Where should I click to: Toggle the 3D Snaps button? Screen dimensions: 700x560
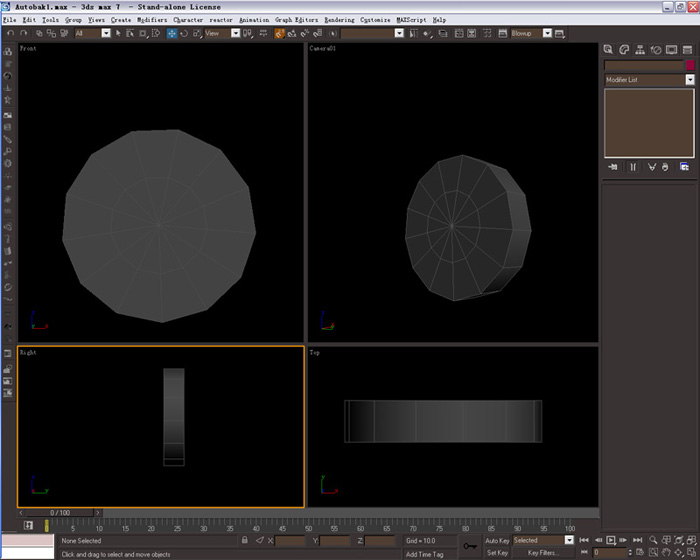[279, 33]
